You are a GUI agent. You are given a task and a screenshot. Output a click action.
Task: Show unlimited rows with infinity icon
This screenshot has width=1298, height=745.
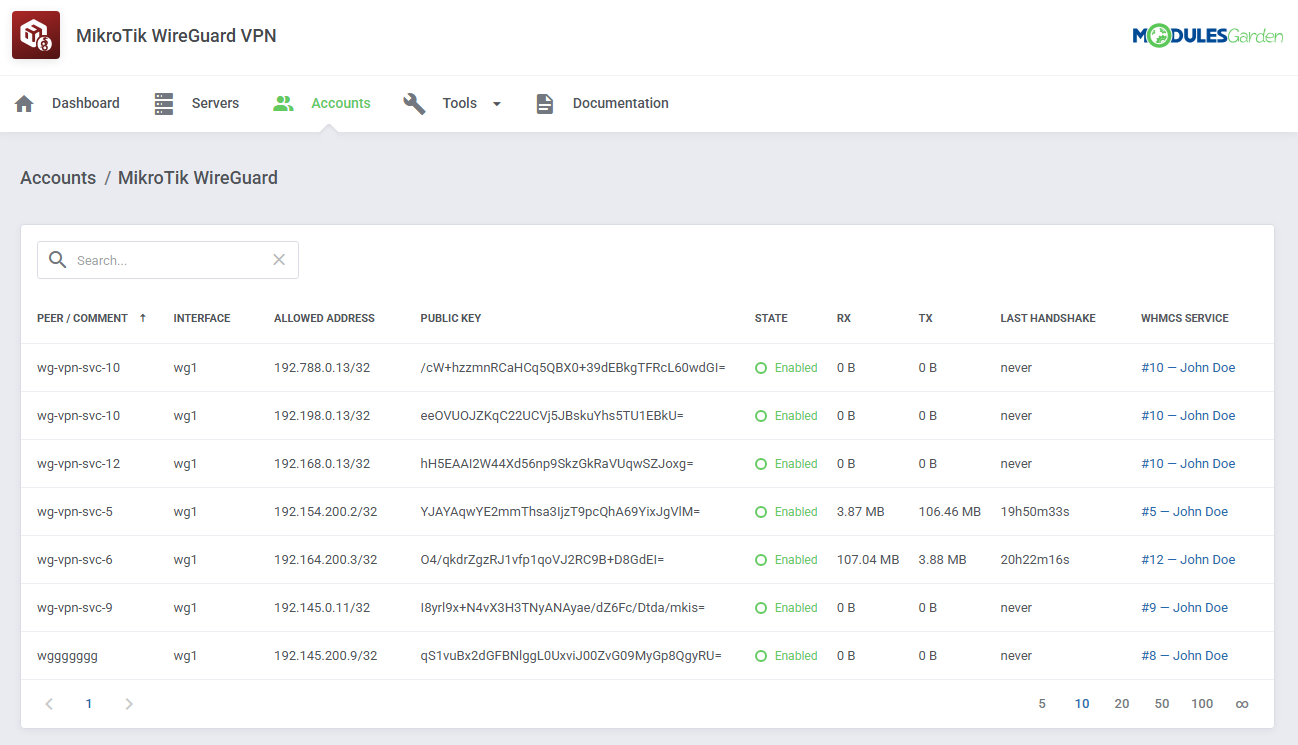(1242, 704)
